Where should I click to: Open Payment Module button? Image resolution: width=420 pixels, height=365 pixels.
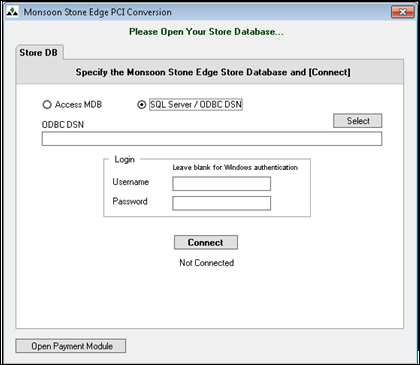[x=71, y=346]
